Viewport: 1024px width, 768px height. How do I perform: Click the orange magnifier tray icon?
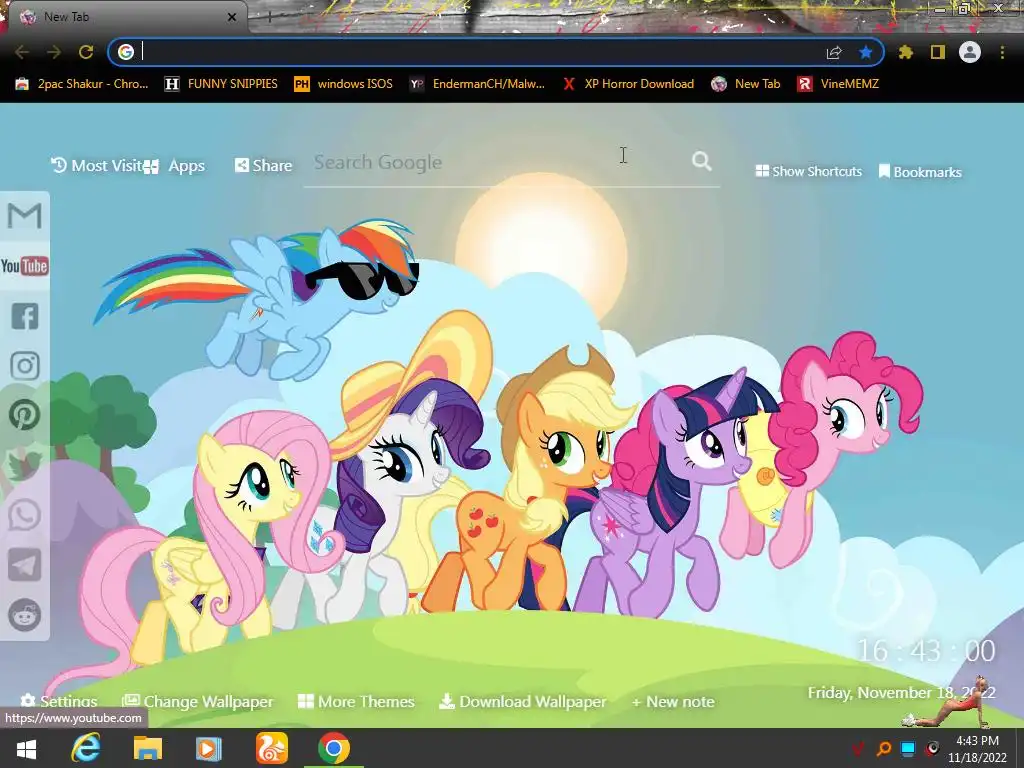coord(884,748)
